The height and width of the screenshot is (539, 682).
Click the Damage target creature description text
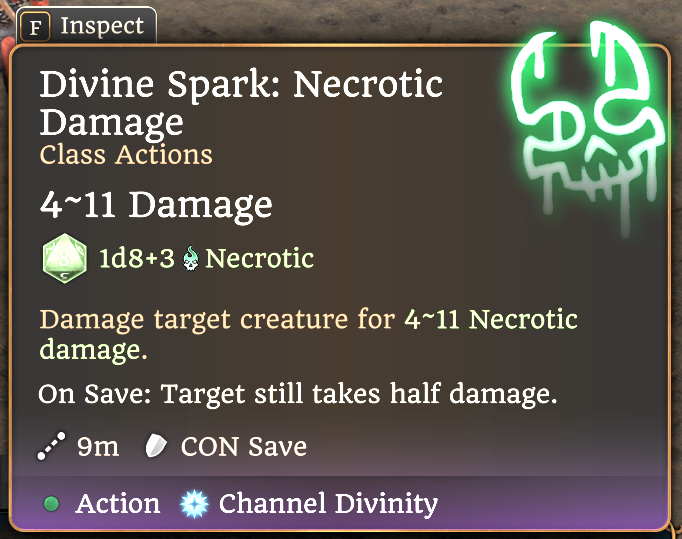coord(308,334)
